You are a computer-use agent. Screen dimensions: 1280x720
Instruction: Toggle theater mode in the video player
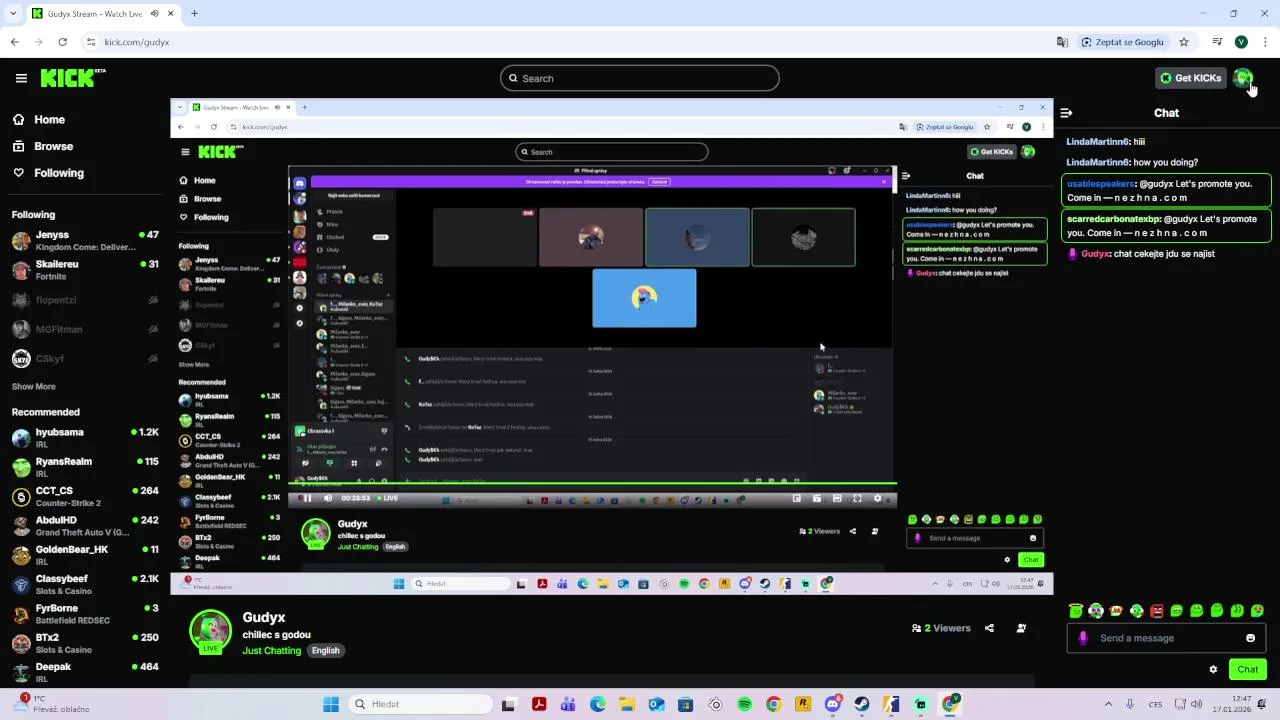837,498
